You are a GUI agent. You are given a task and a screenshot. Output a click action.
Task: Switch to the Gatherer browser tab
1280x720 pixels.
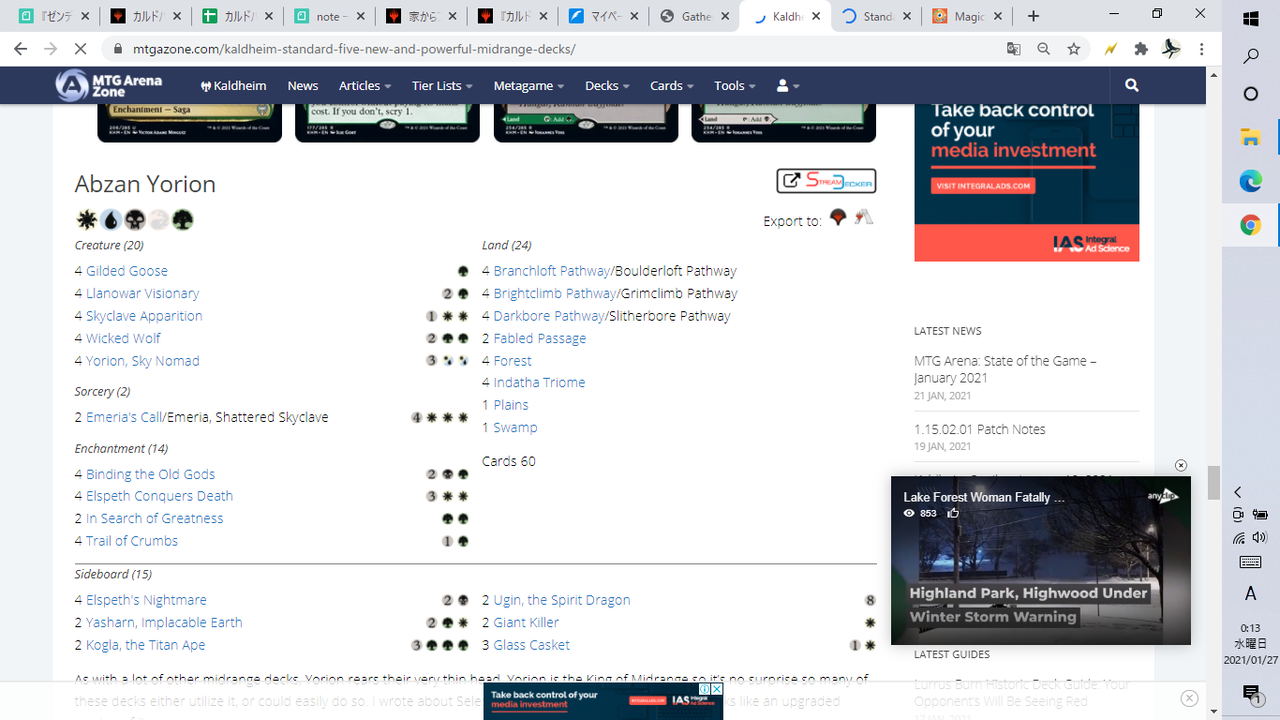click(694, 16)
